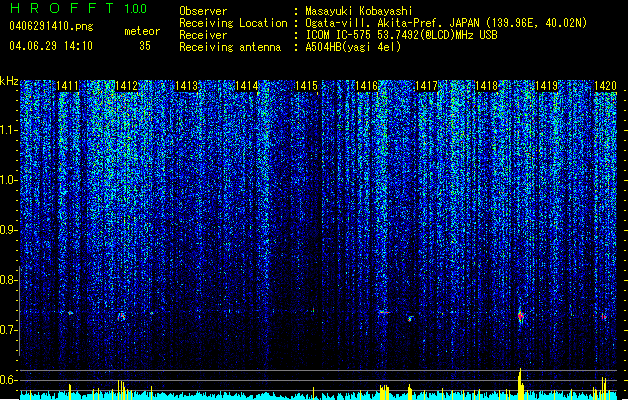Select the filename 0406291410.png

pos(51,27)
